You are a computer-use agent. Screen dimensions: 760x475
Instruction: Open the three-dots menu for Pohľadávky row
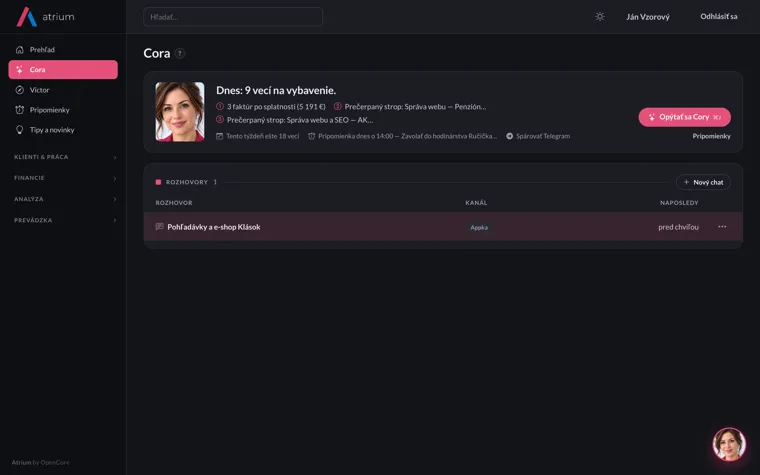click(x=722, y=226)
